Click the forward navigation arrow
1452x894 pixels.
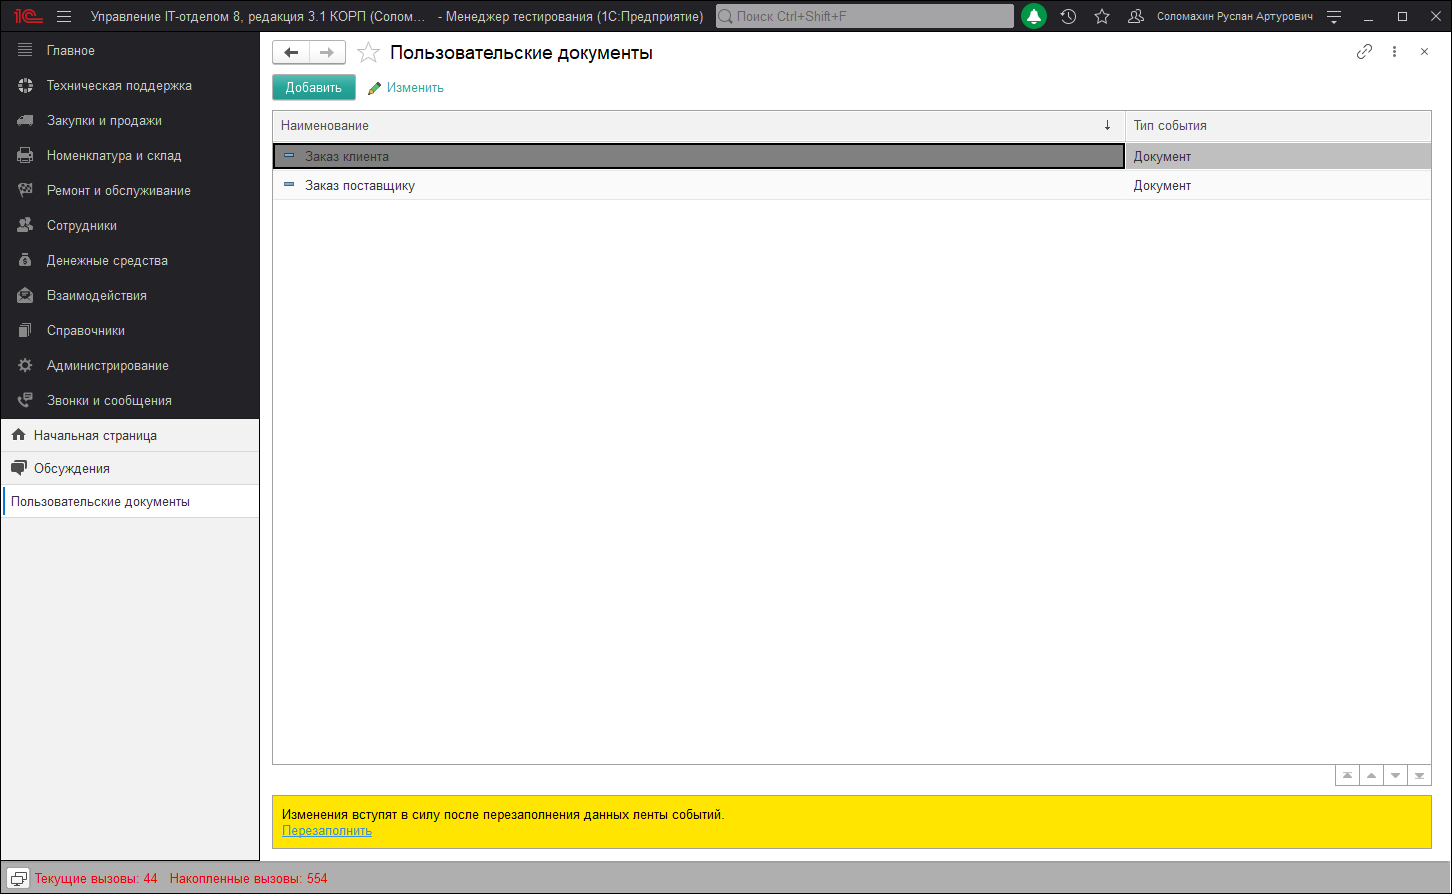click(x=327, y=53)
